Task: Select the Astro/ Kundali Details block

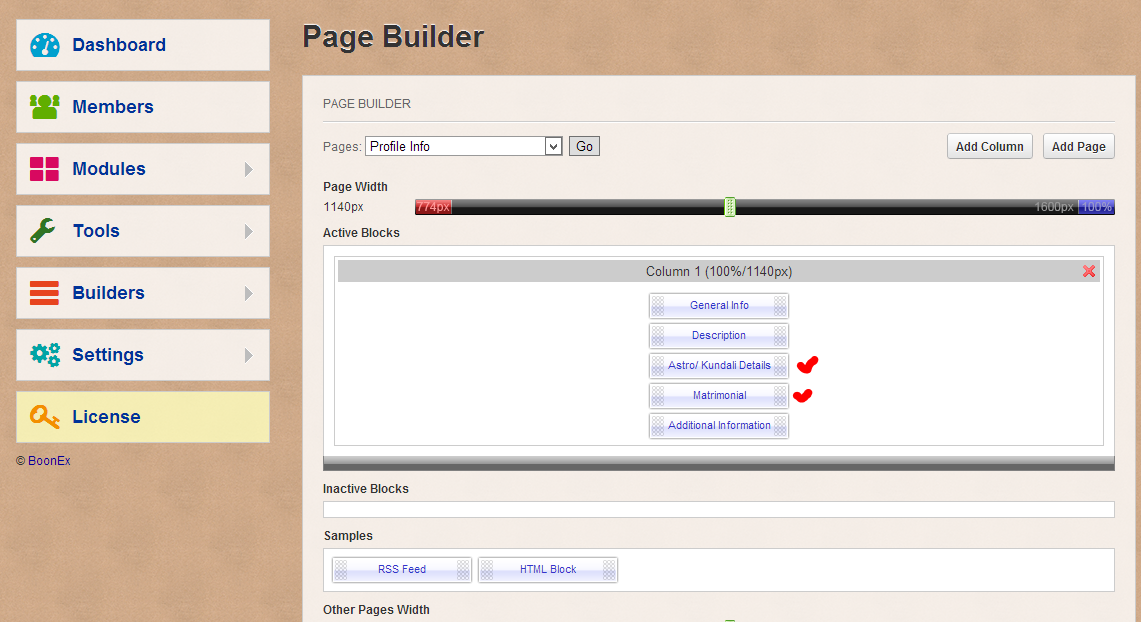Action: (719, 366)
